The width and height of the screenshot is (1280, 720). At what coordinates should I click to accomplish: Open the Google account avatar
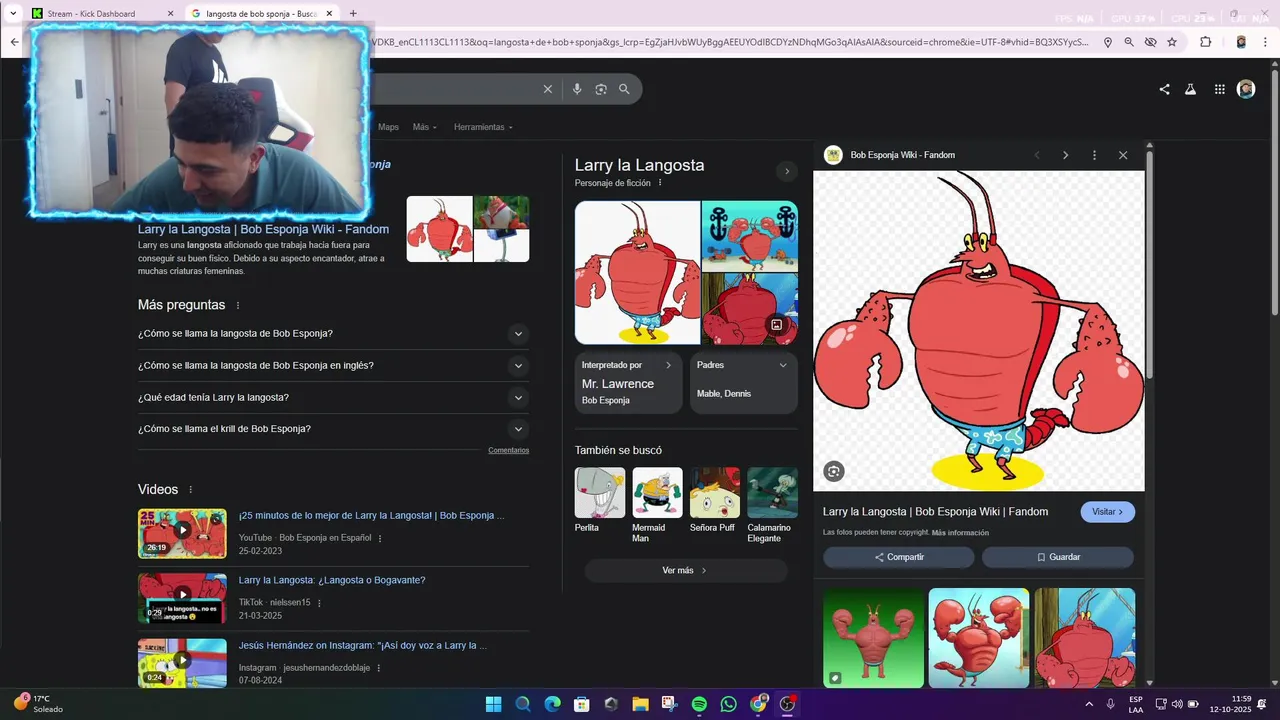coord(1246,89)
